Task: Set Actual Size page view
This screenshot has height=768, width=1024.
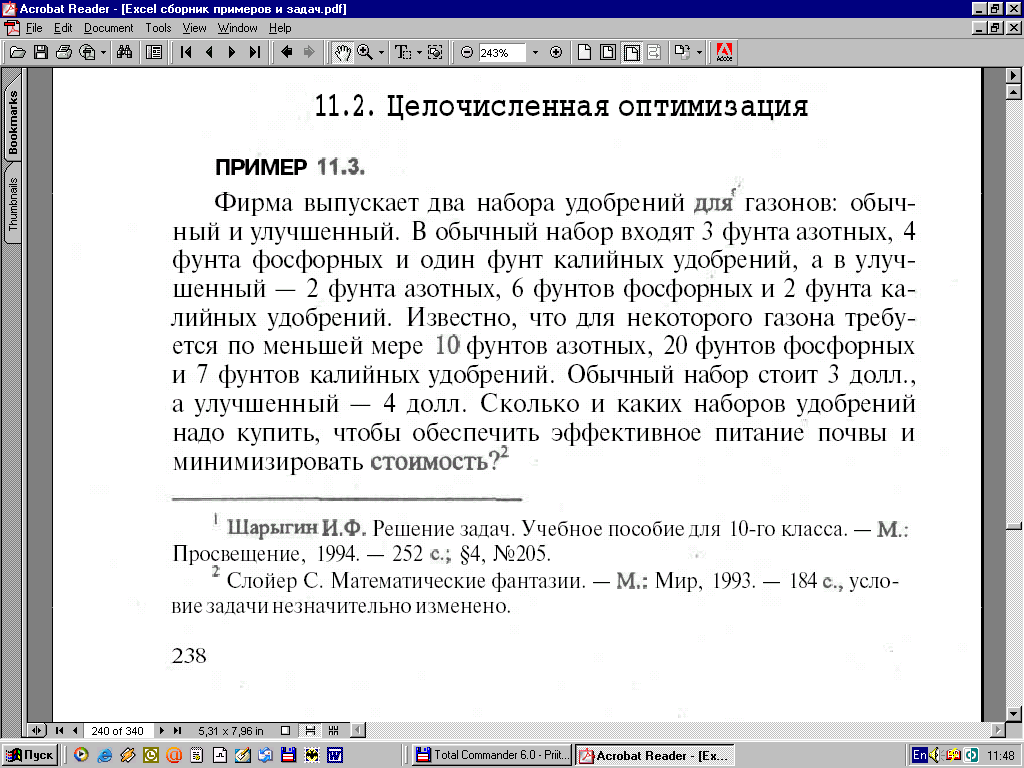Action: [584, 52]
